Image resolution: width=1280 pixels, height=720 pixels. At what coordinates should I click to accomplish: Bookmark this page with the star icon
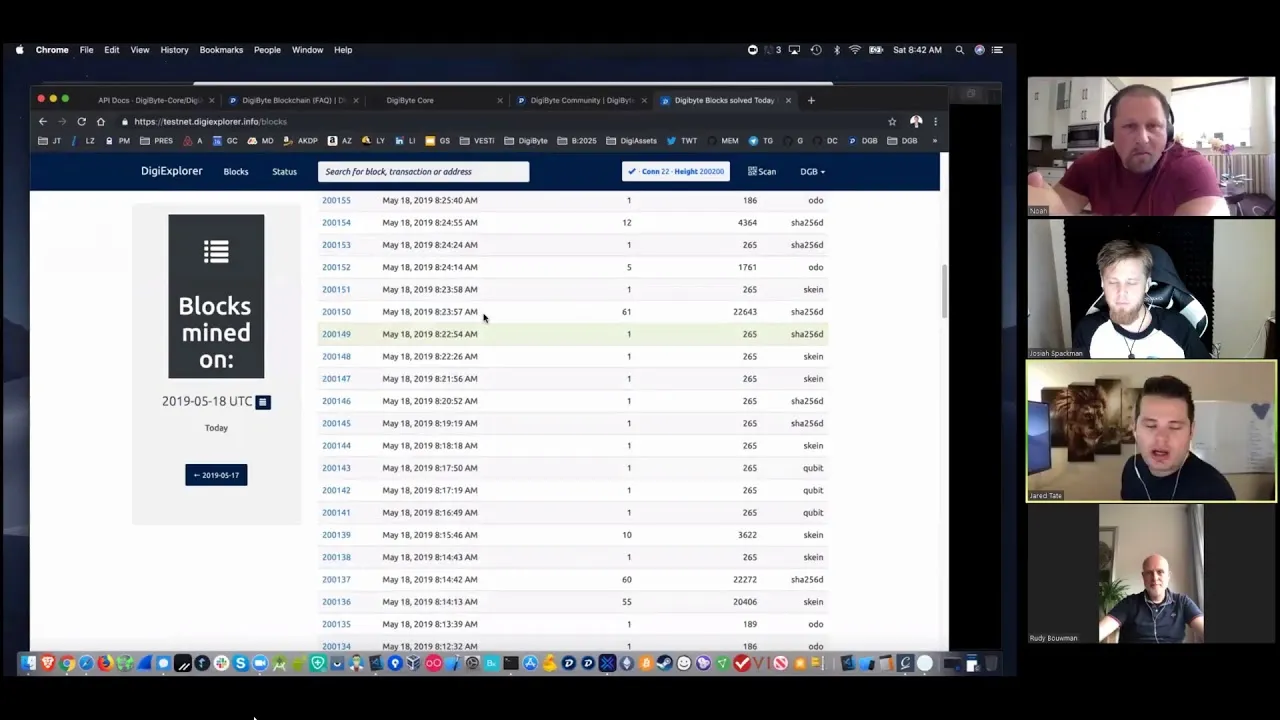[892, 121]
